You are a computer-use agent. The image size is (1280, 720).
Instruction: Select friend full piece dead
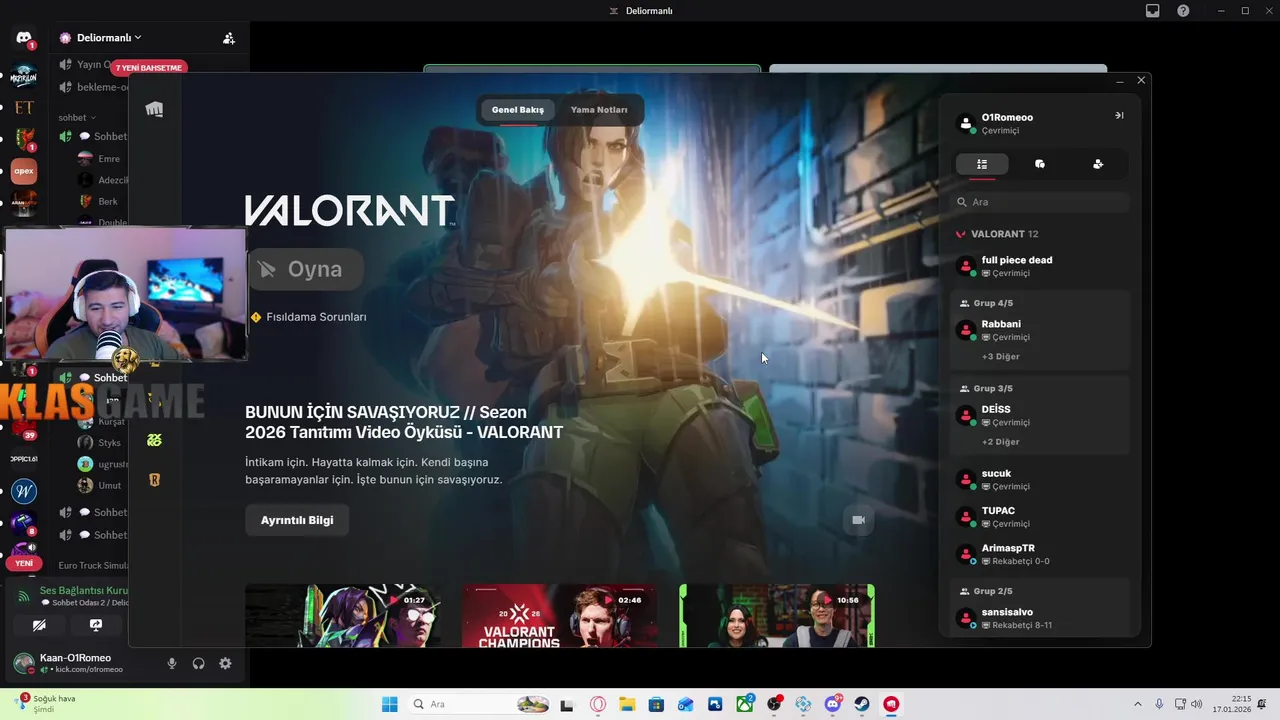click(1040, 266)
